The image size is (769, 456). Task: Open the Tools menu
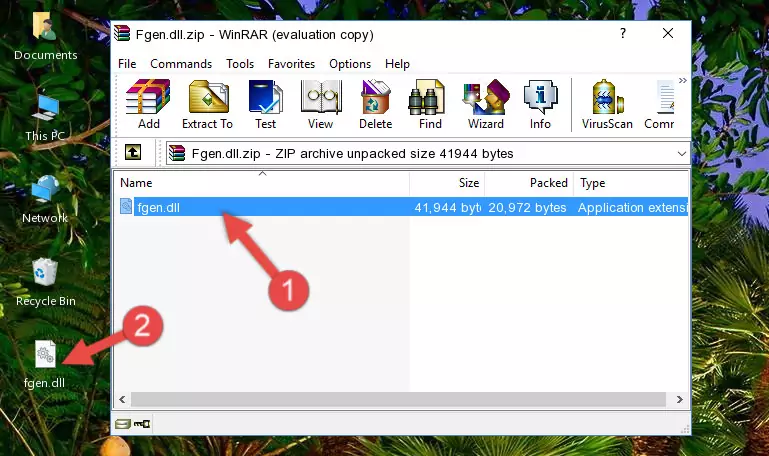pos(240,64)
